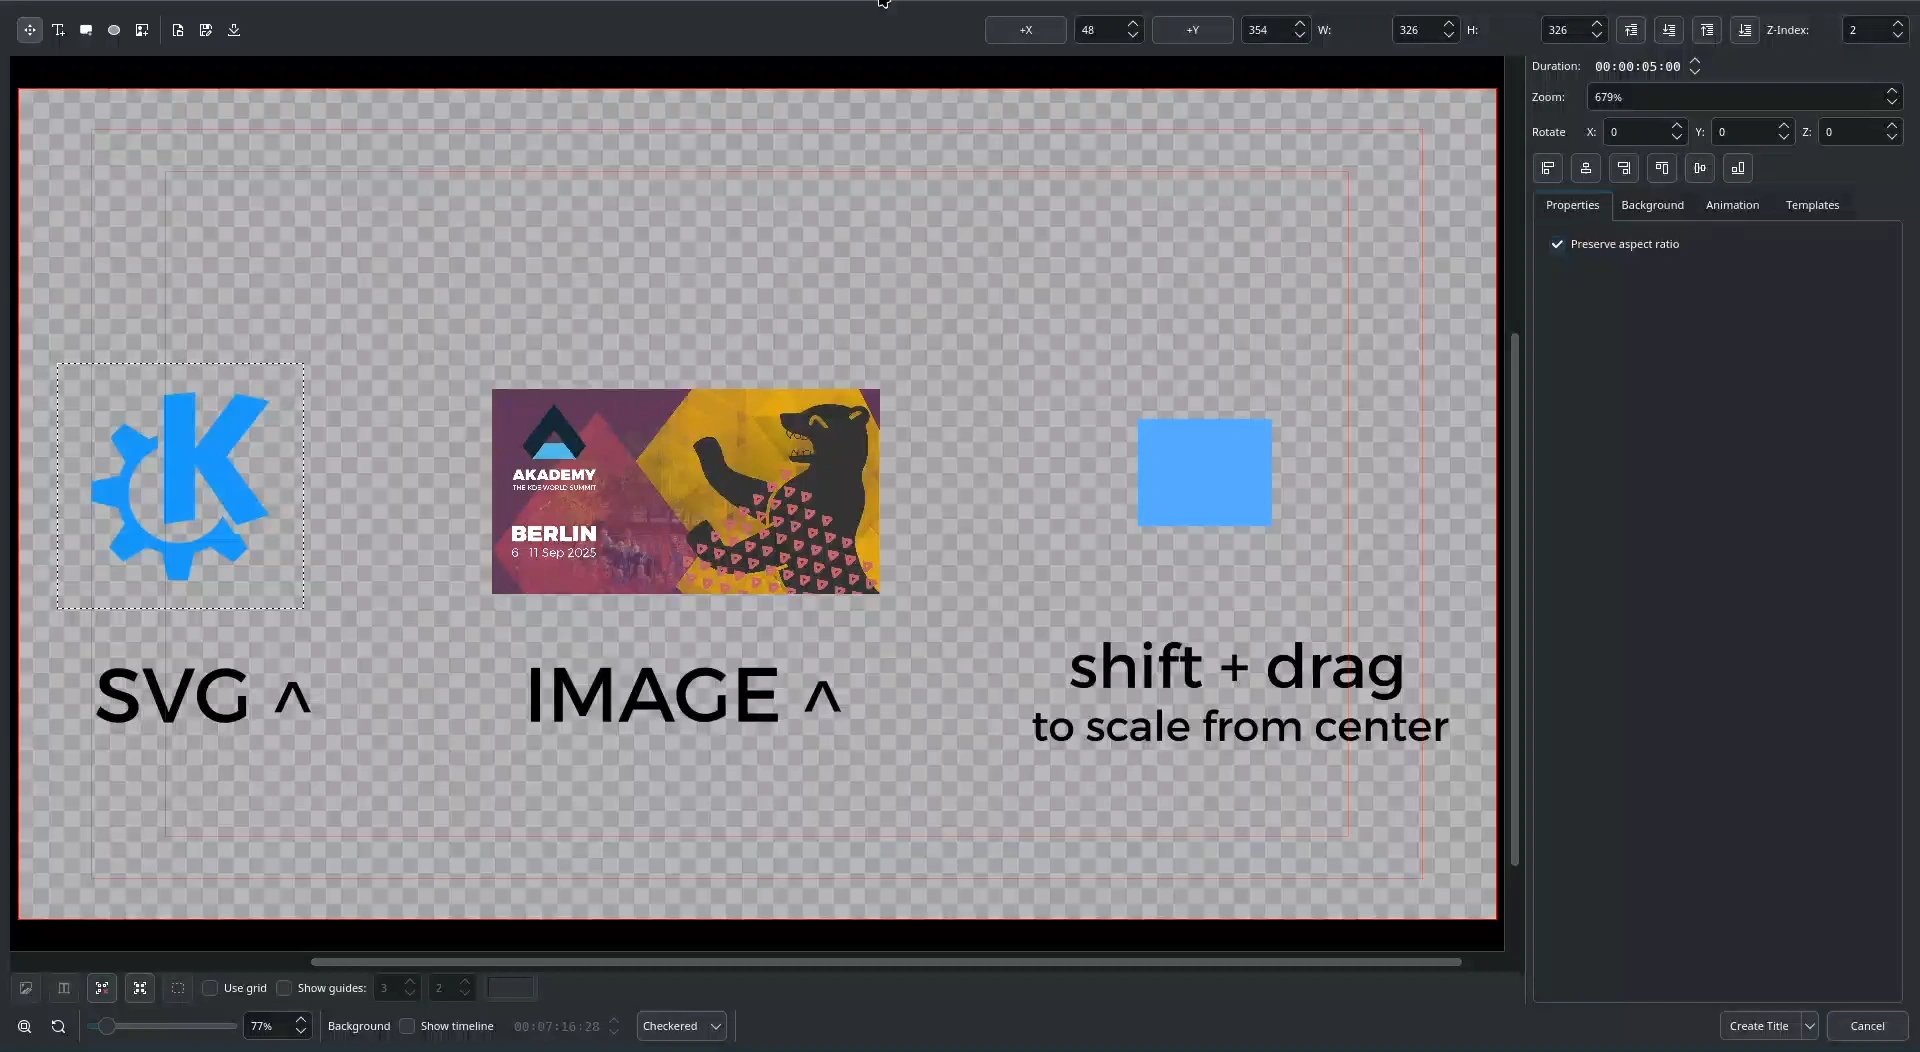Click the 77% canvas zoom stepper

pos(301,1026)
